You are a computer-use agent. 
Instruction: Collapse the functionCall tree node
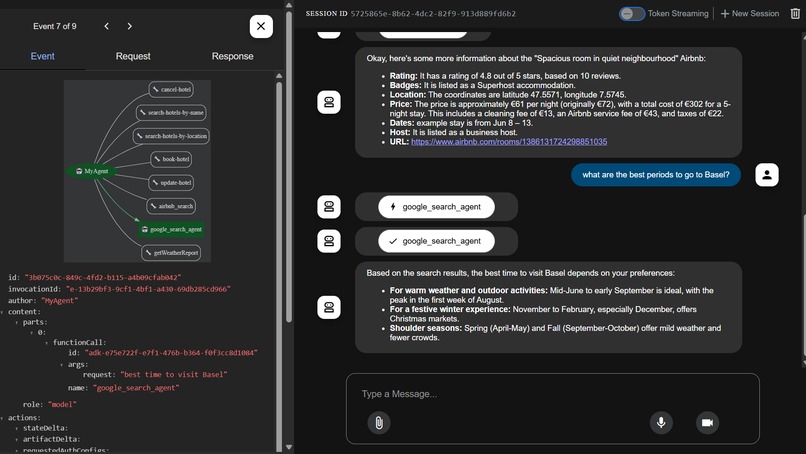coord(46,342)
